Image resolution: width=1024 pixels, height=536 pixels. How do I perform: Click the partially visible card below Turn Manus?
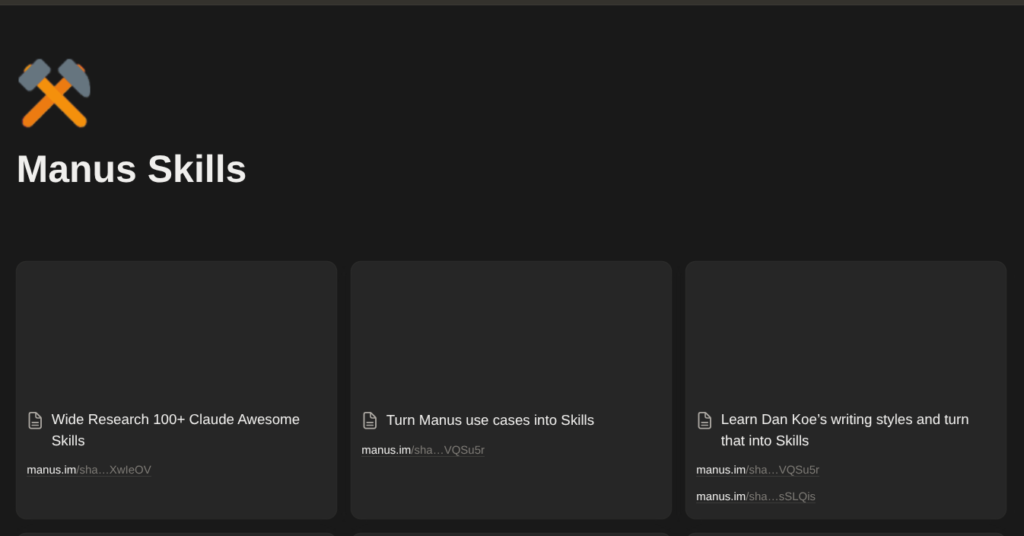tap(510, 533)
